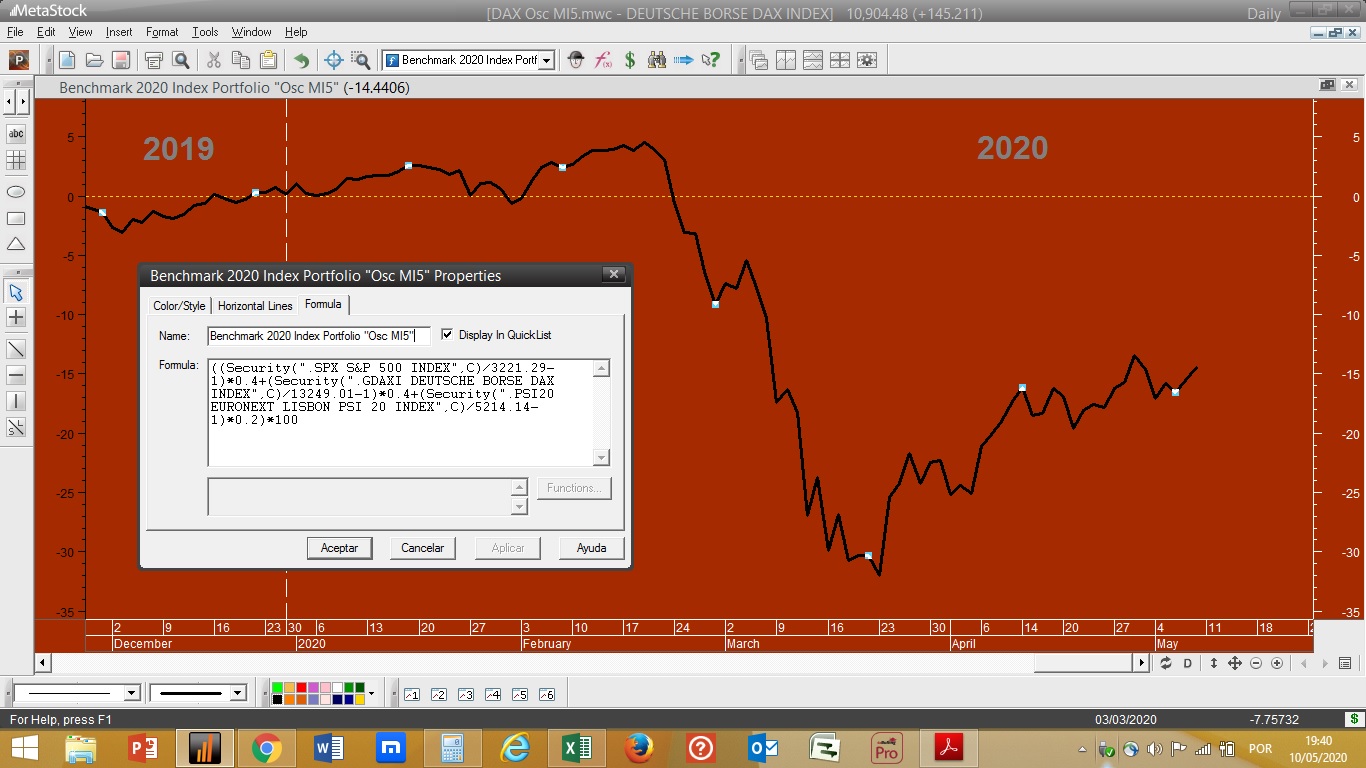Click inside the indicator Name field
Image resolution: width=1366 pixels, height=768 pixels.
[319, 336]
